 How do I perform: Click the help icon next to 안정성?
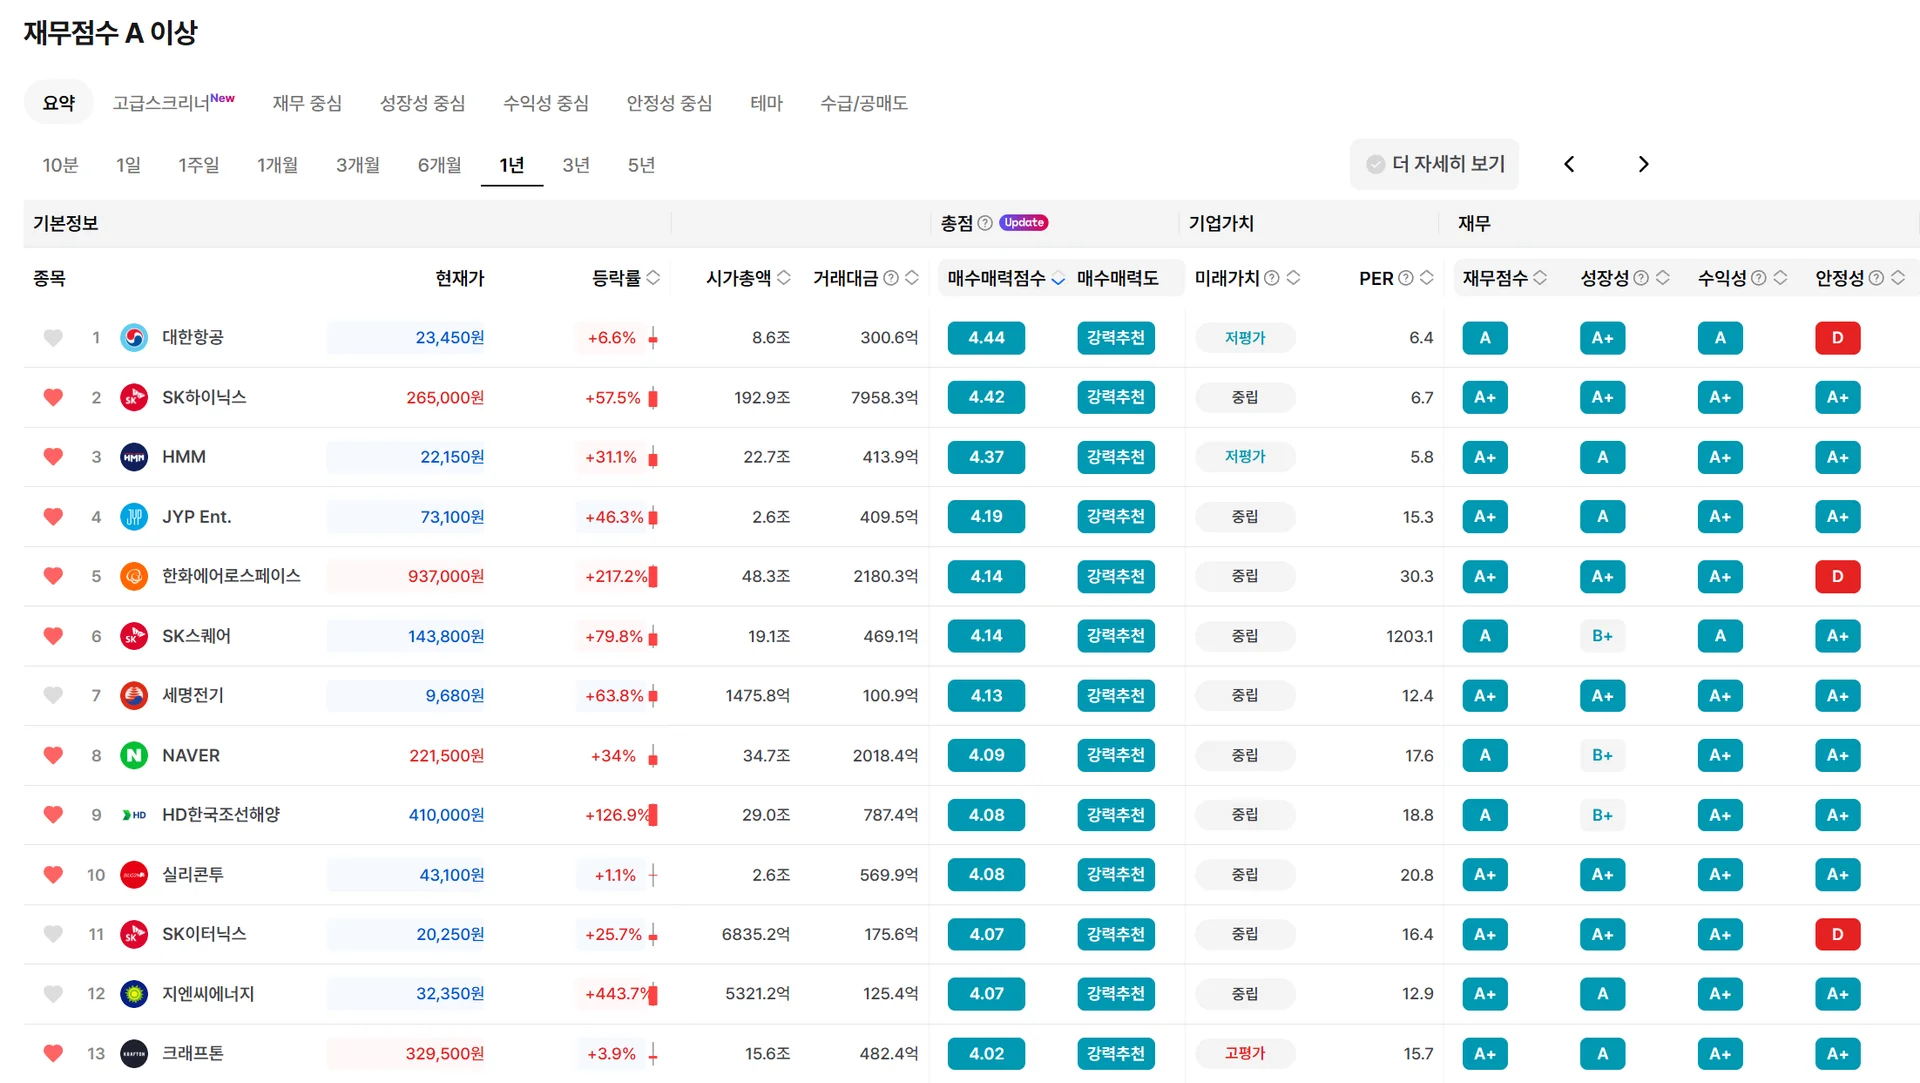pyautogui.click(x=1876, y=278)
